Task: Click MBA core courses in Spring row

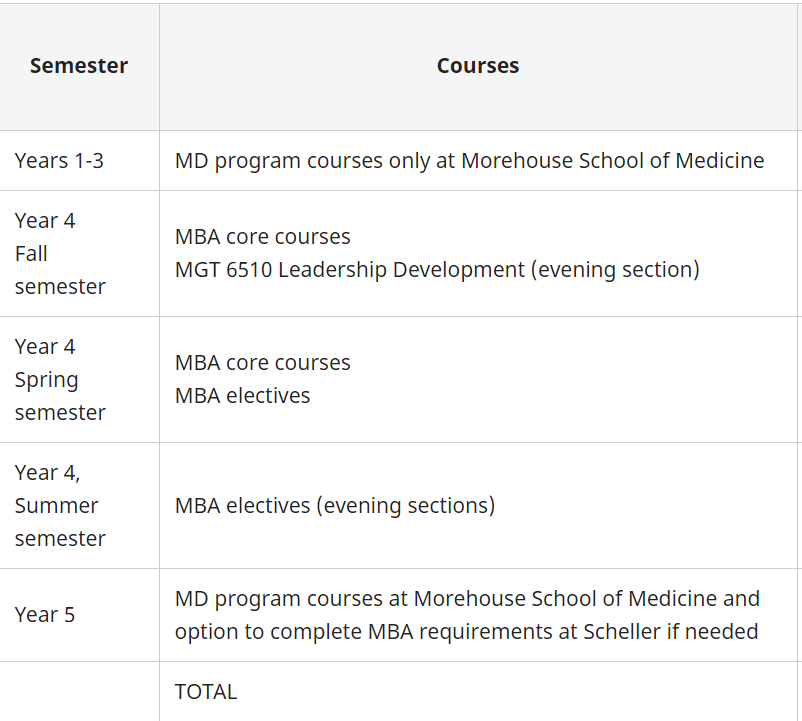Action: click(x=262, y=363)
